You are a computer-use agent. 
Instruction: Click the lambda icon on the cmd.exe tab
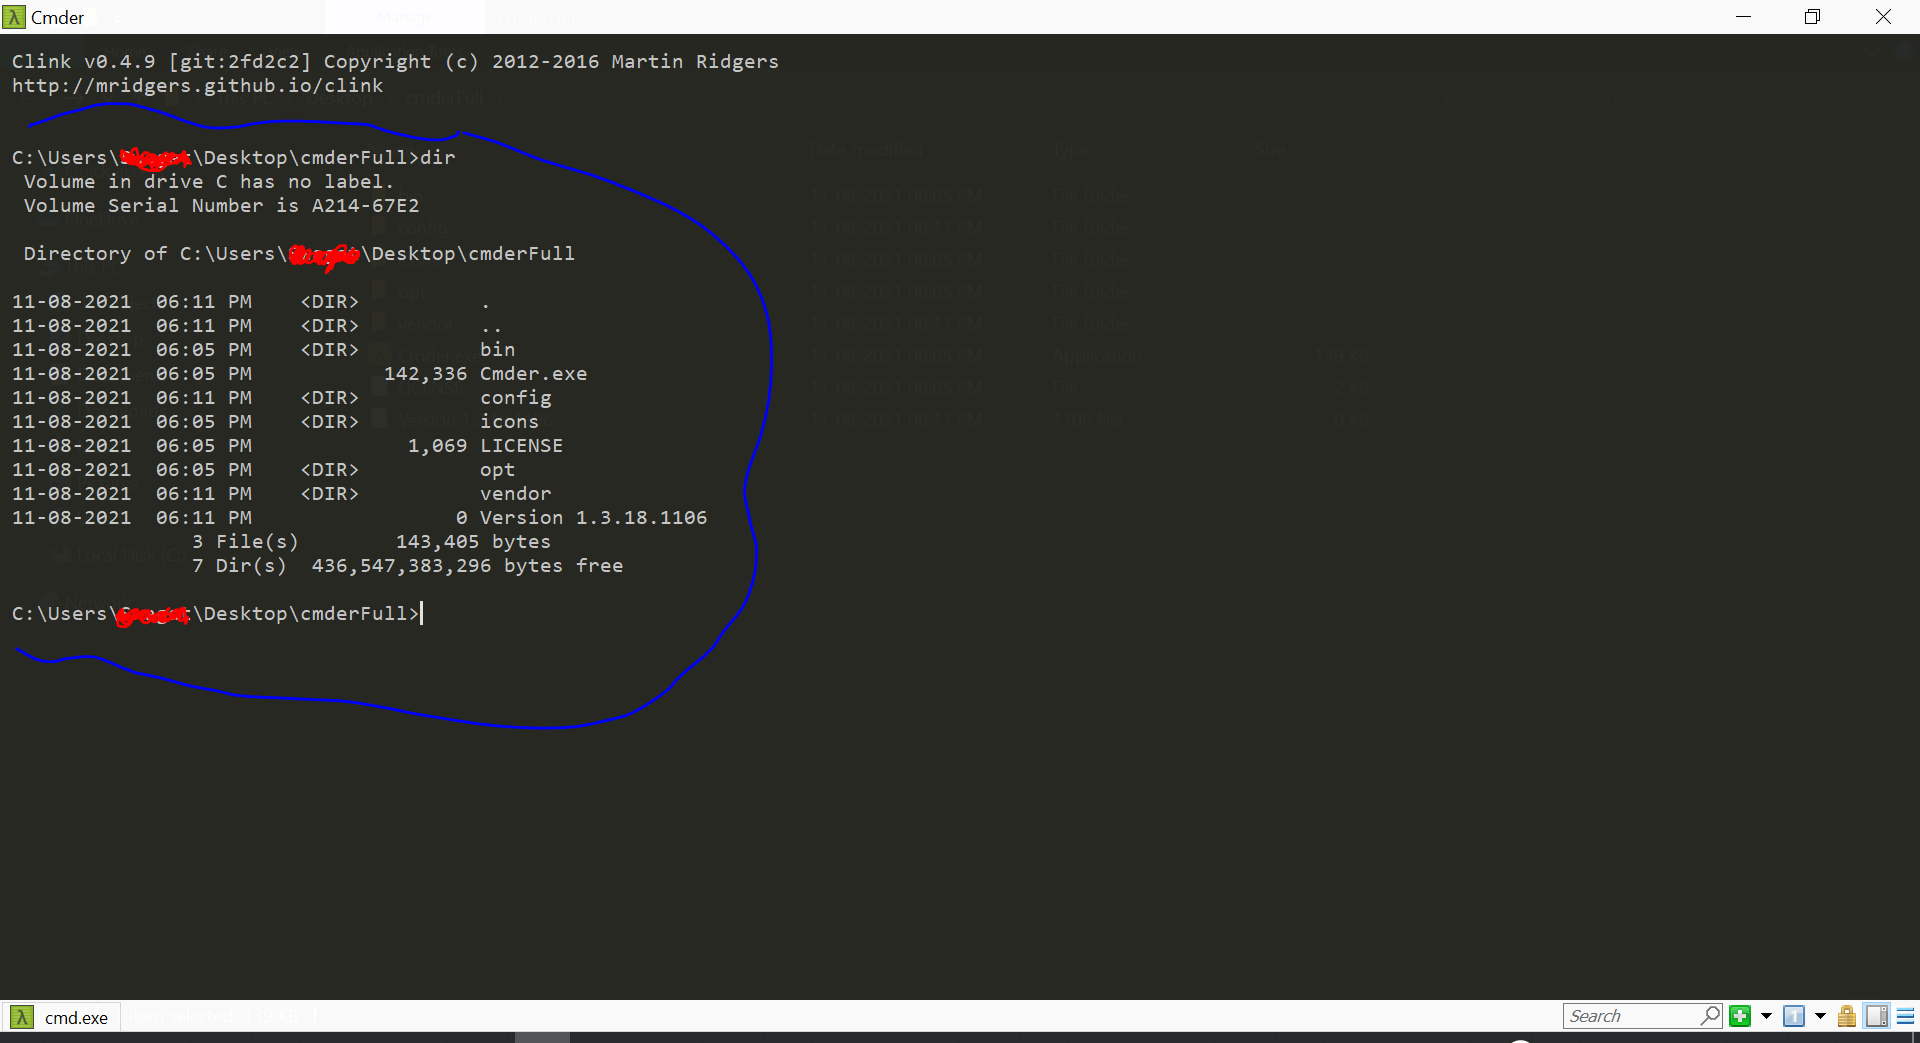(21, 1016)
